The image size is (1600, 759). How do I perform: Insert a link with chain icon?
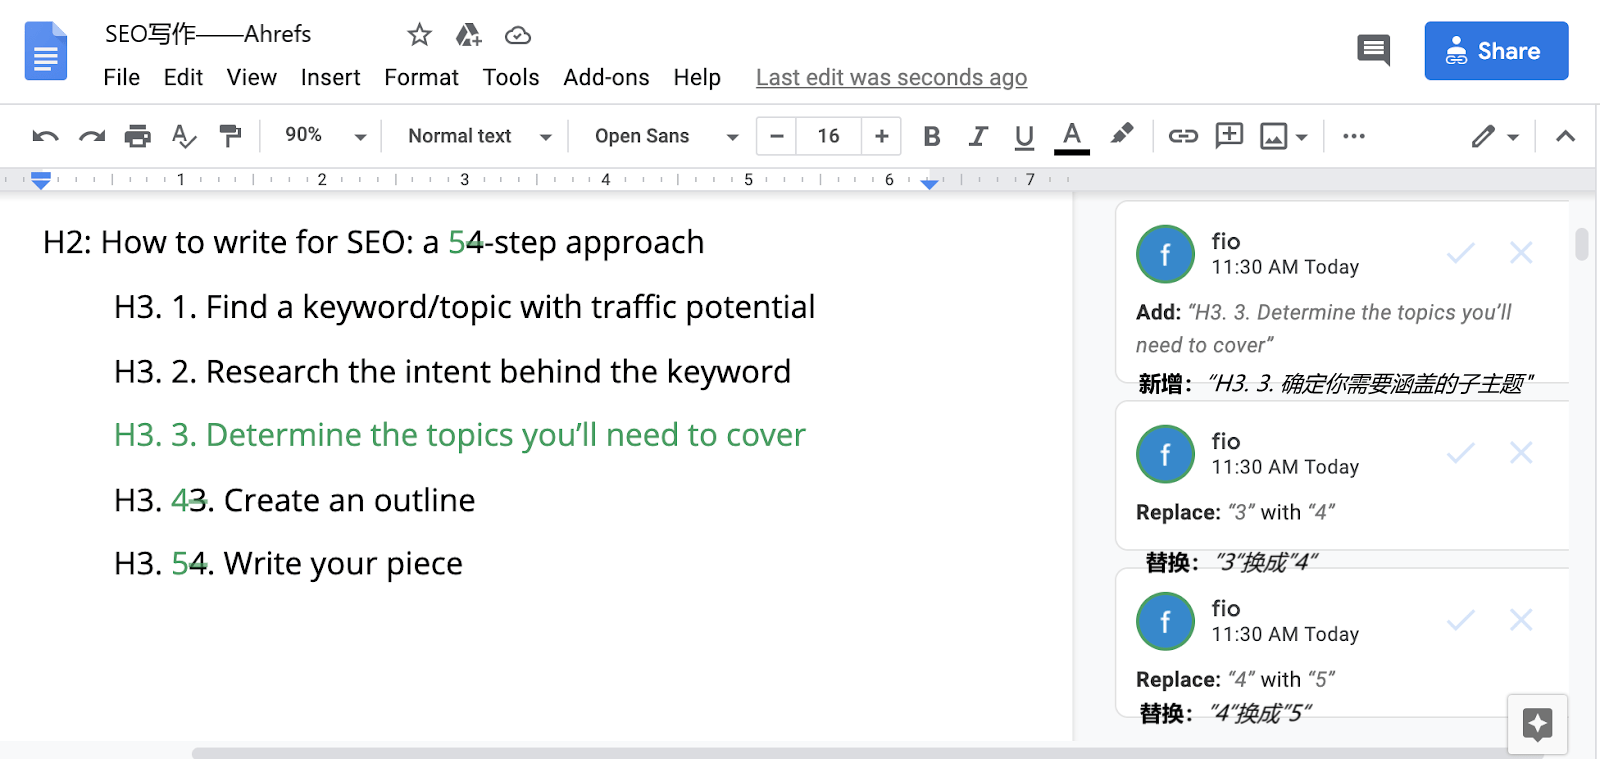click(1182, 136)
